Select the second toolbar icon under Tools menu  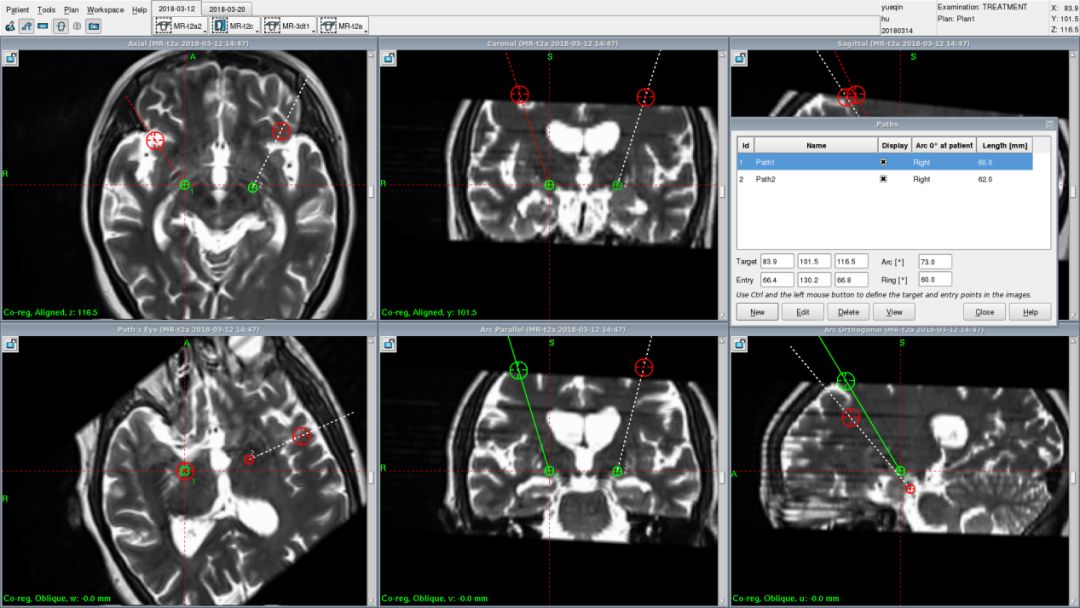click(x=27, y=26)
